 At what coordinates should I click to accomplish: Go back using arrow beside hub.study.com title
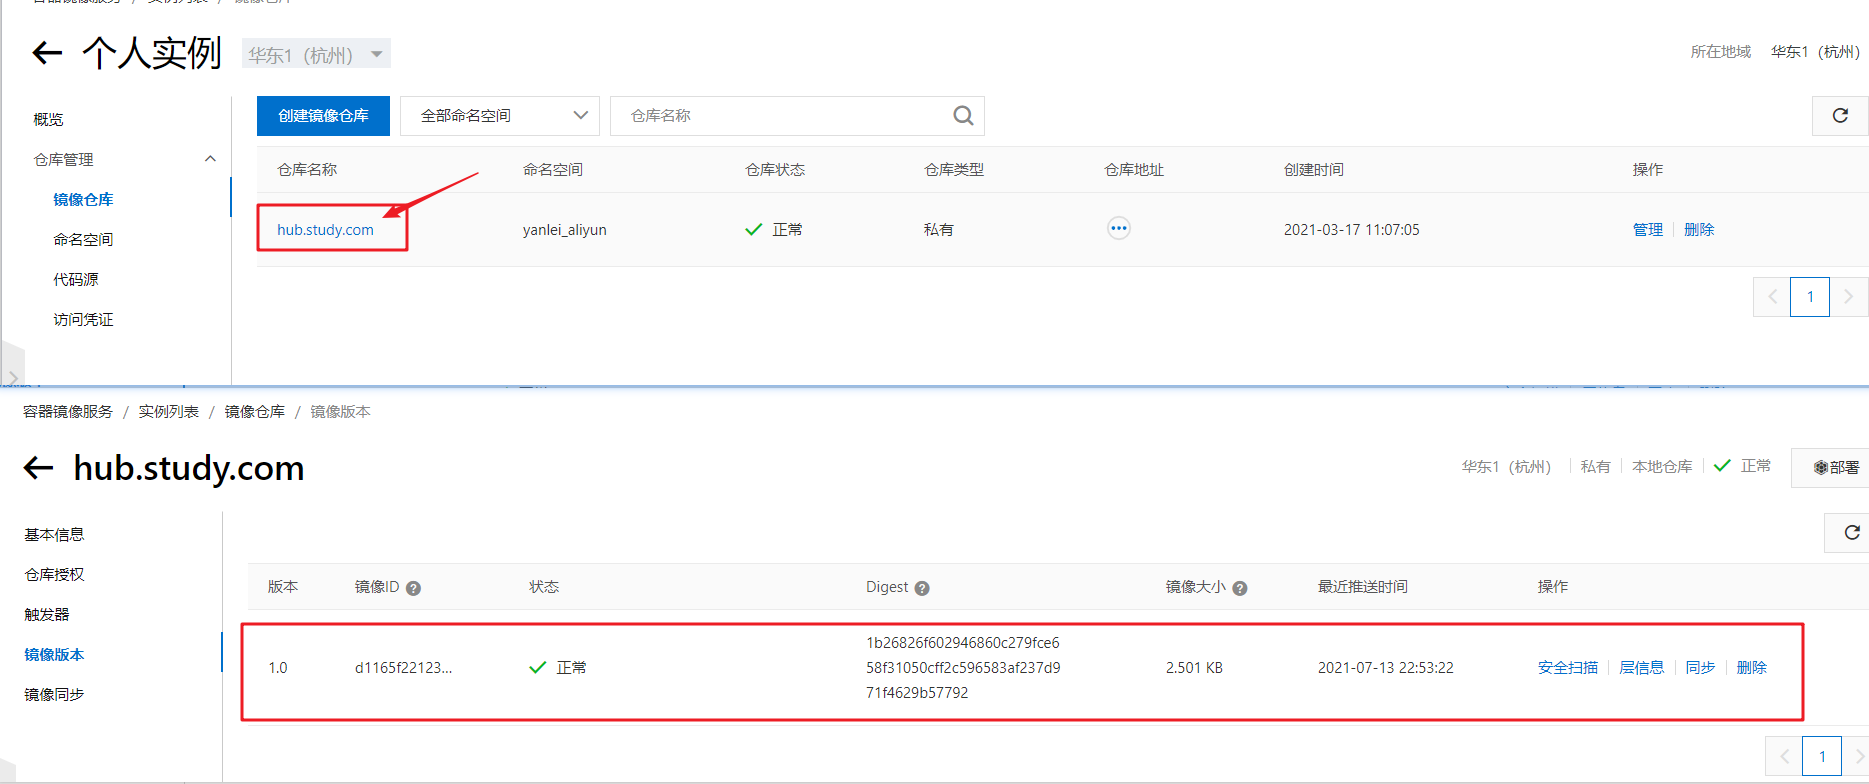pos(38,468)
